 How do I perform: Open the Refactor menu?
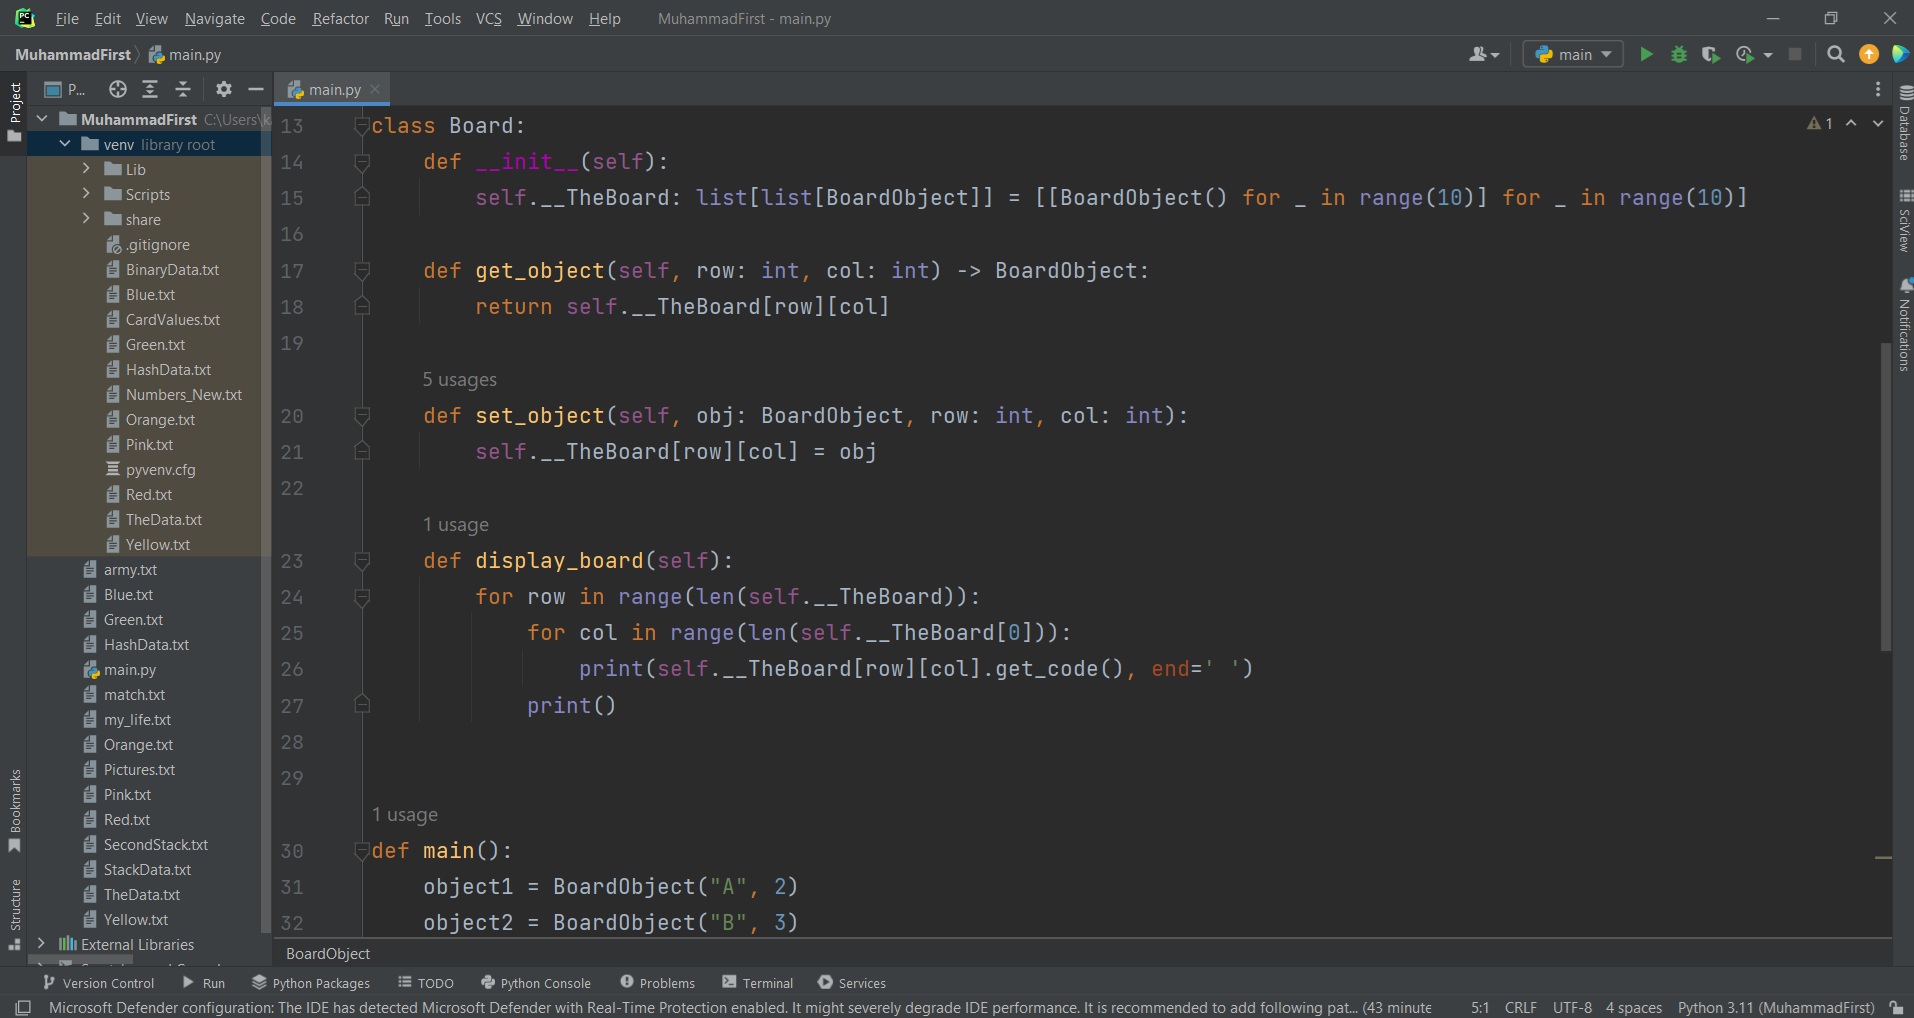click(340, 18)
